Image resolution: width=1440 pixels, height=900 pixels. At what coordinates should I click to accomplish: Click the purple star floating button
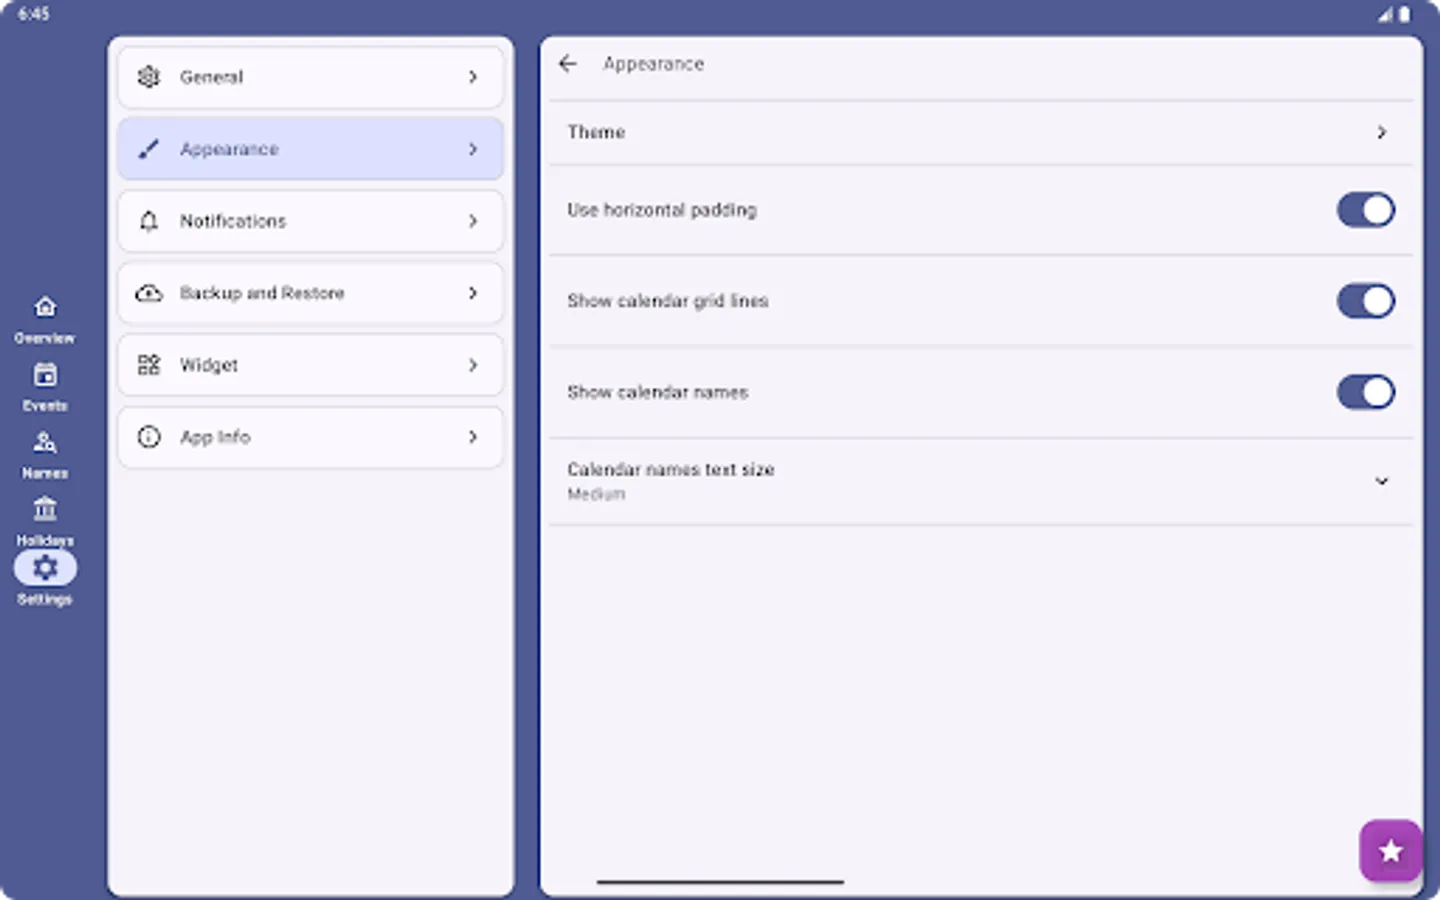1390,850
